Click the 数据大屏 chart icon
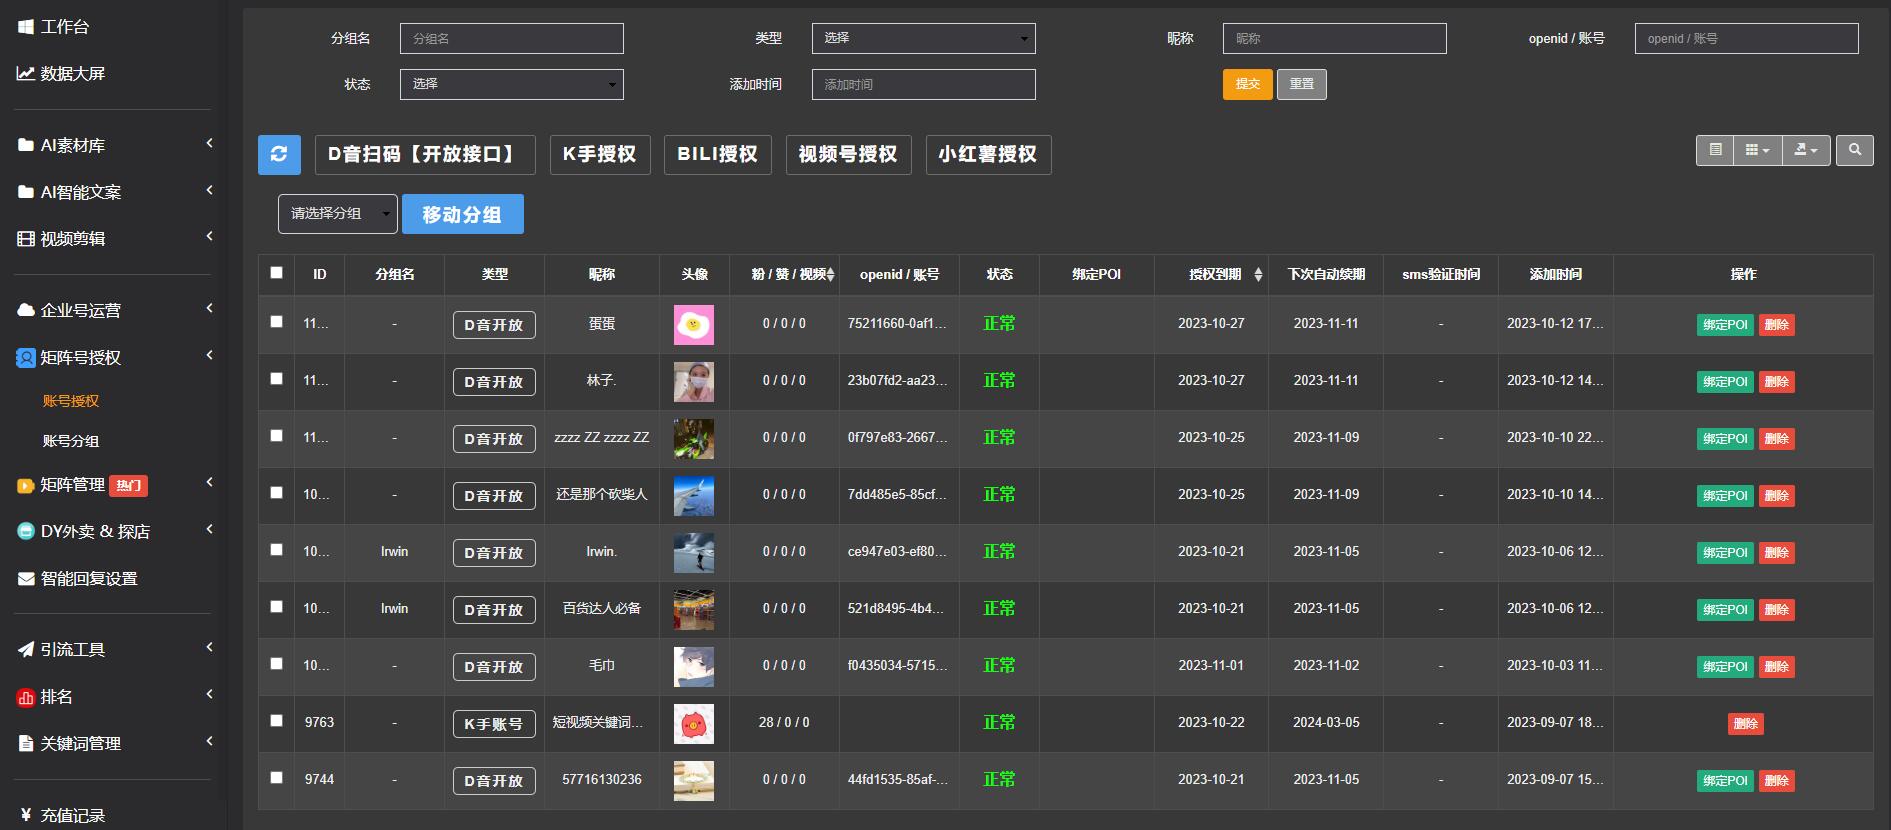The height and width of the screenshot is (830, 1891). tap(26, 73)
